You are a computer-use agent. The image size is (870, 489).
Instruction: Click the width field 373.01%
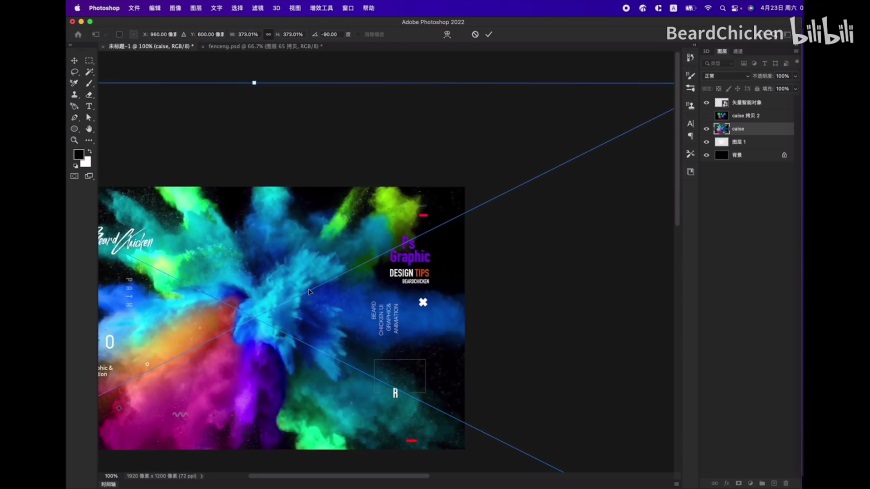coord(248,34)
